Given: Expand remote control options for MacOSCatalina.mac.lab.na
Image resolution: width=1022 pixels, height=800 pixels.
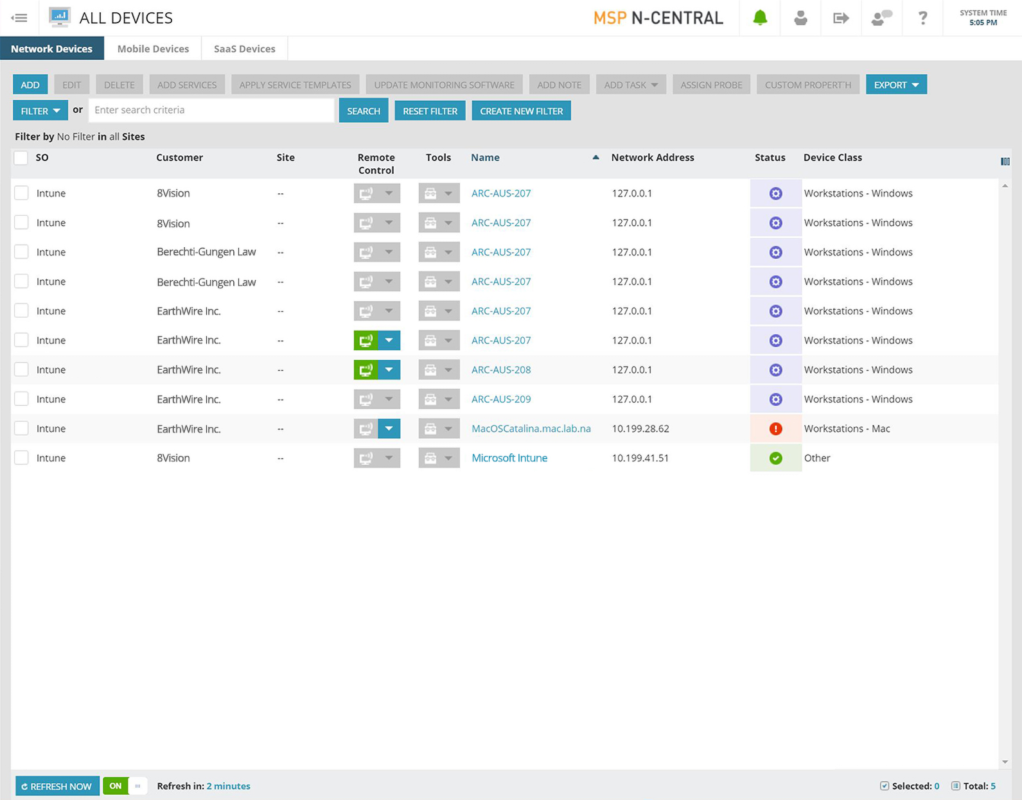Looking at the screenshot, I should (x=389, y=428).
